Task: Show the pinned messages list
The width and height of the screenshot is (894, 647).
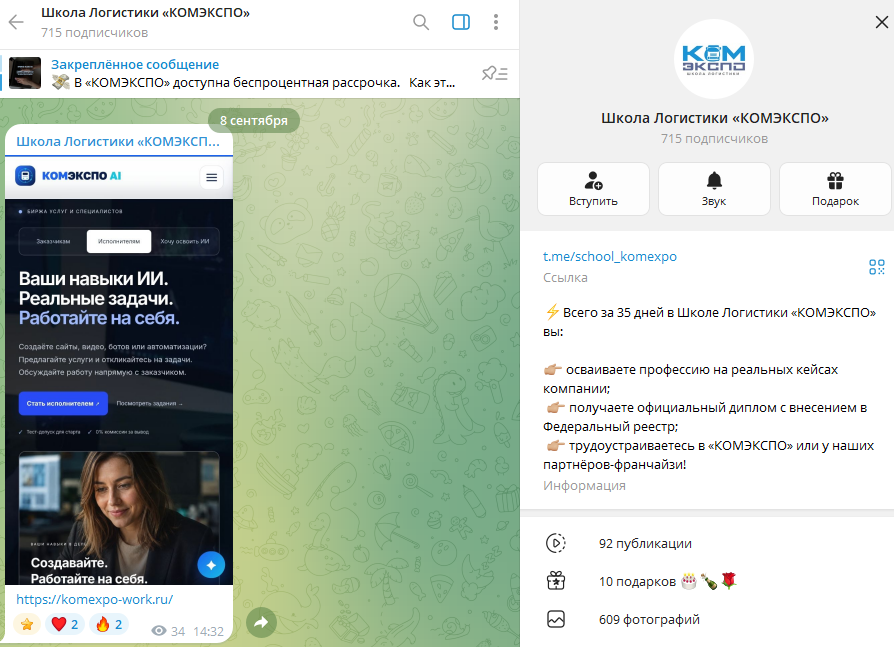Action: [x=494, y=74]
